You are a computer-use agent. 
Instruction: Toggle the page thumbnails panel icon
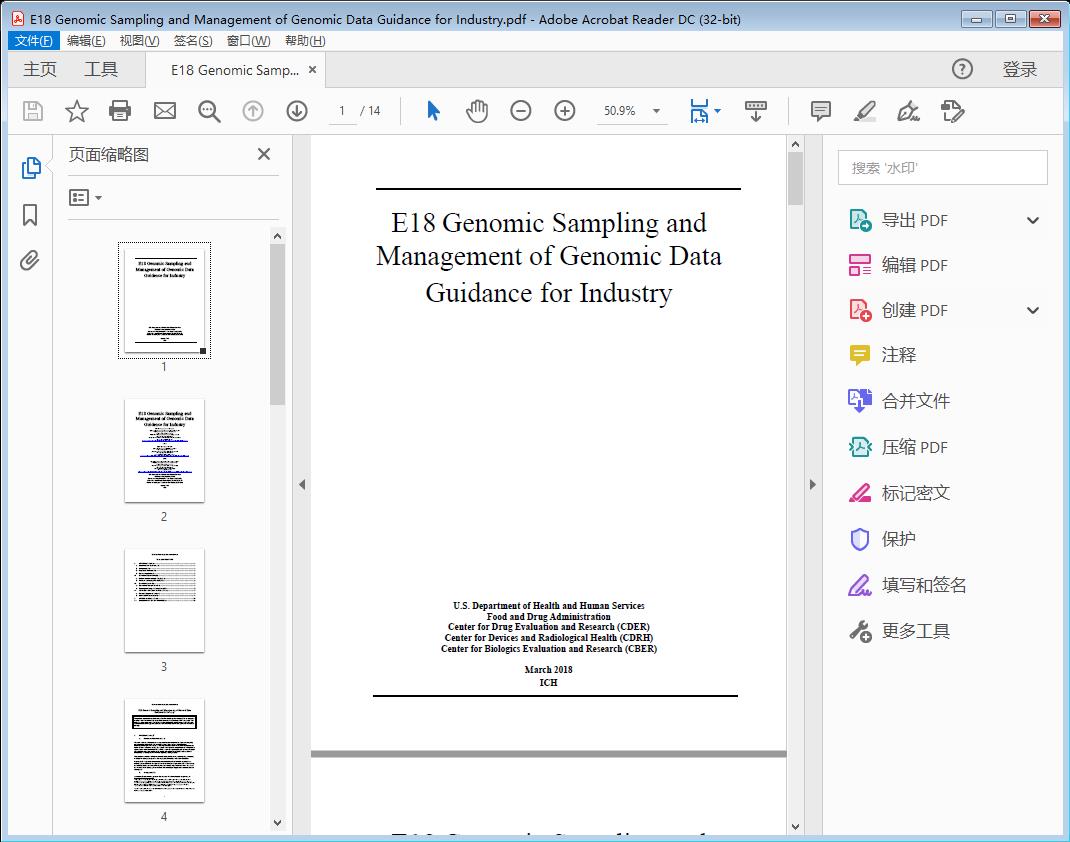coord(31,168)
